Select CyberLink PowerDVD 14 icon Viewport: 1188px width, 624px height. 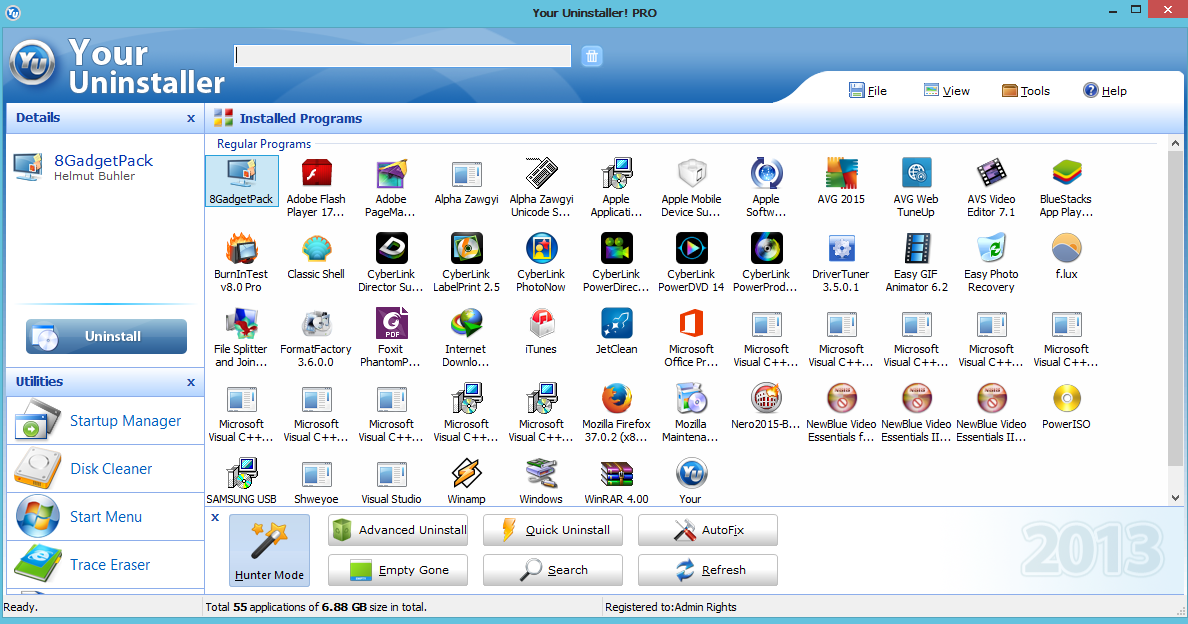pyautogui.click(x=691, y=249)
